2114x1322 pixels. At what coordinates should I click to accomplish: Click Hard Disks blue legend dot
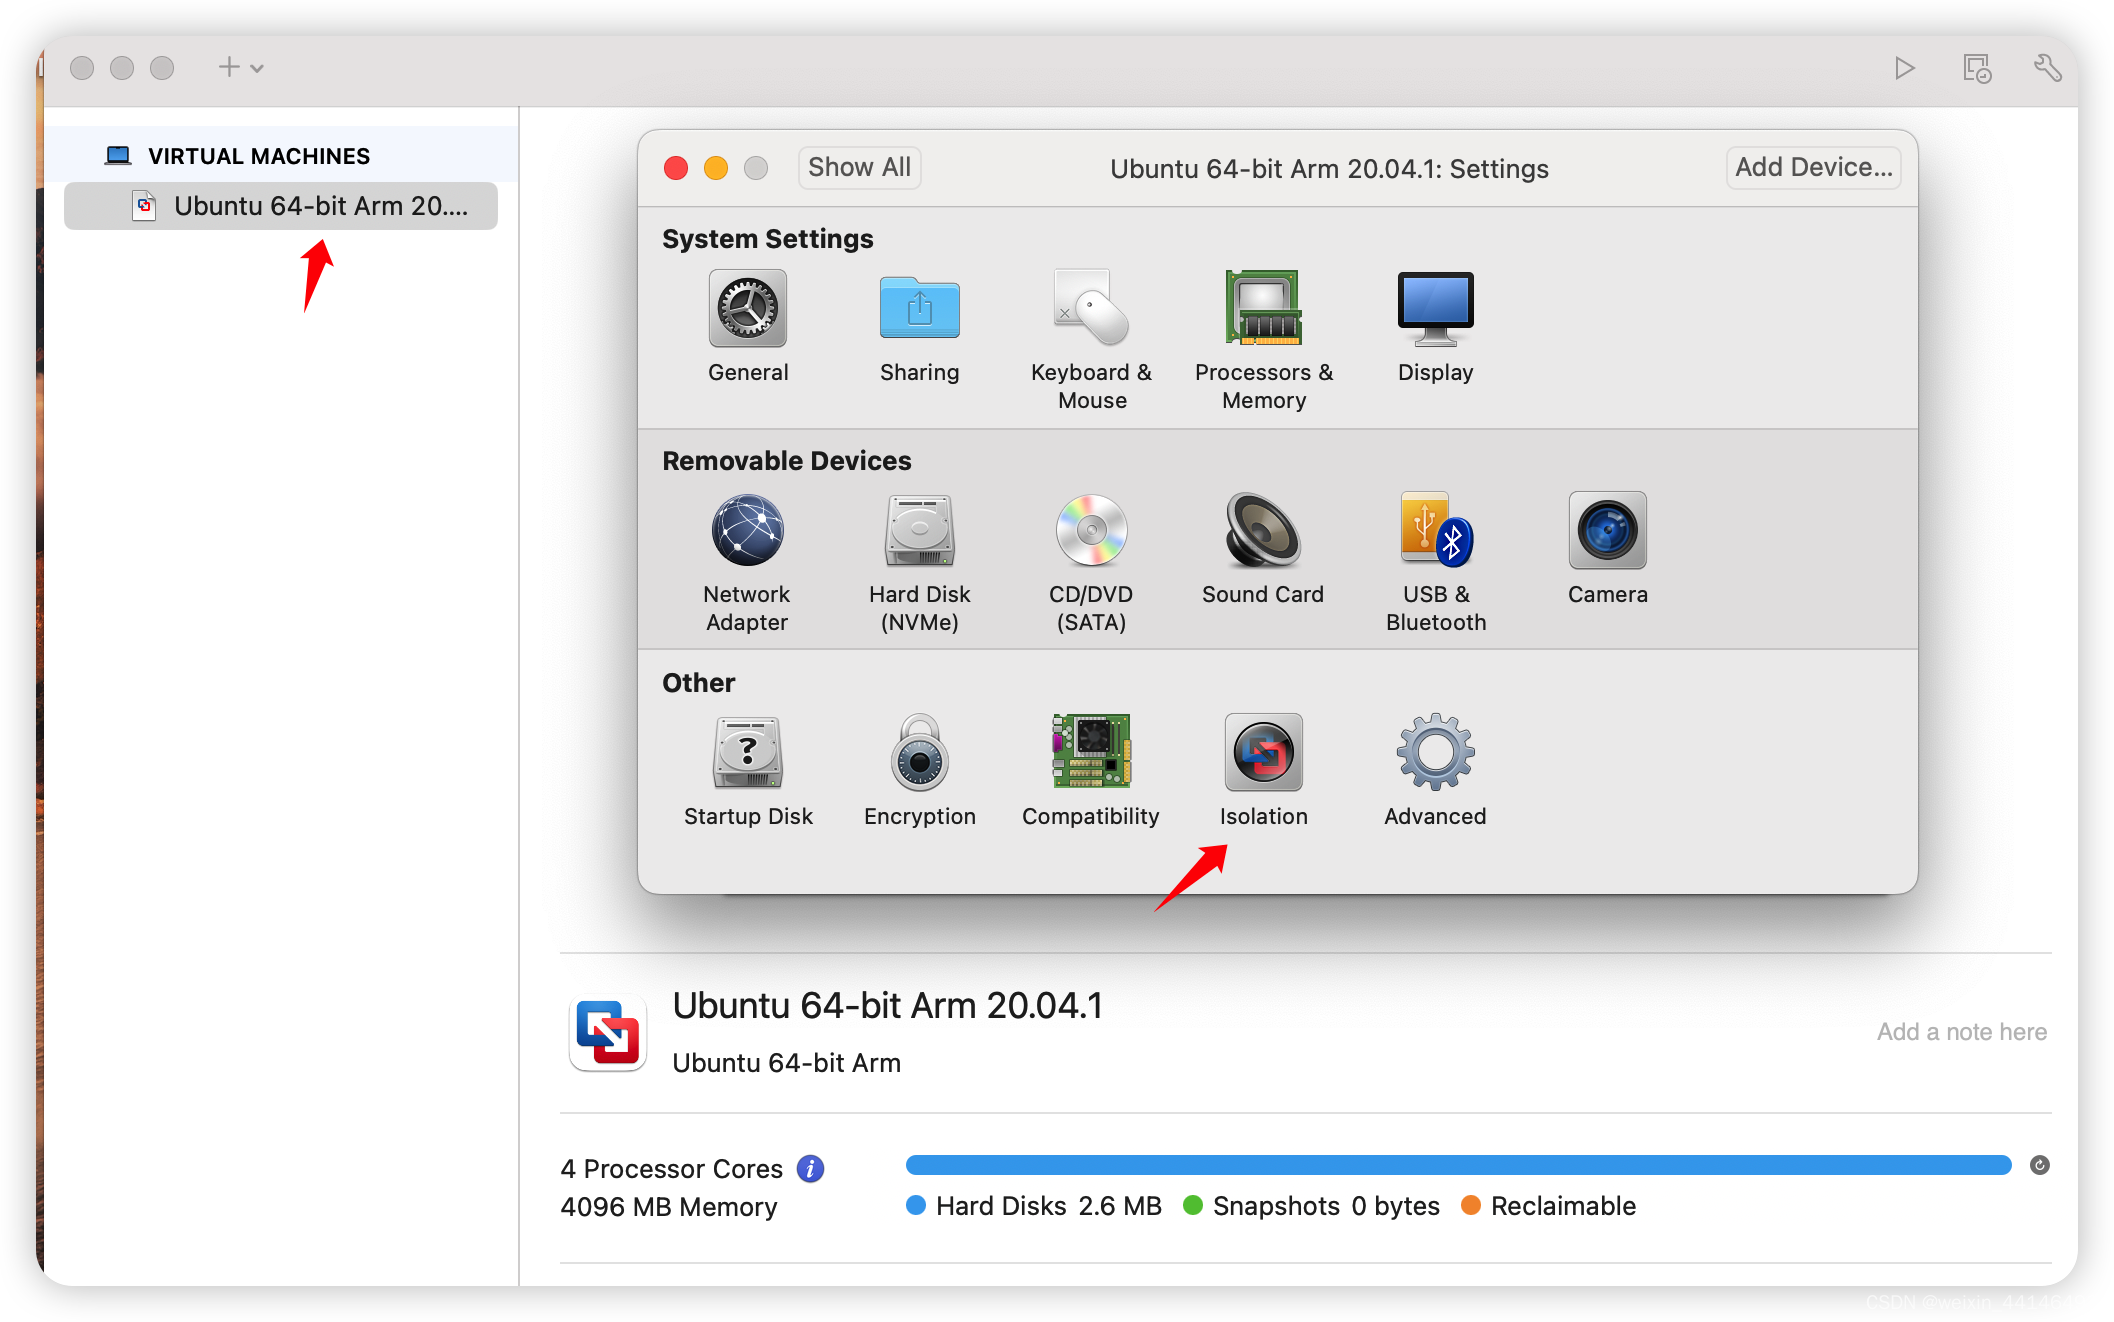click(x=915, y=1205)
